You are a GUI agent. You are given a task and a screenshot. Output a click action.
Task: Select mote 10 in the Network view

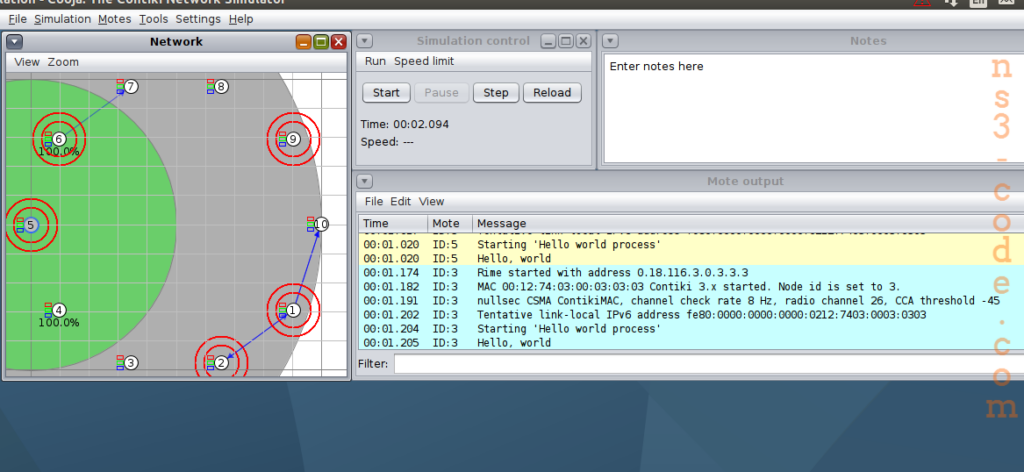[x=321, y=225]
